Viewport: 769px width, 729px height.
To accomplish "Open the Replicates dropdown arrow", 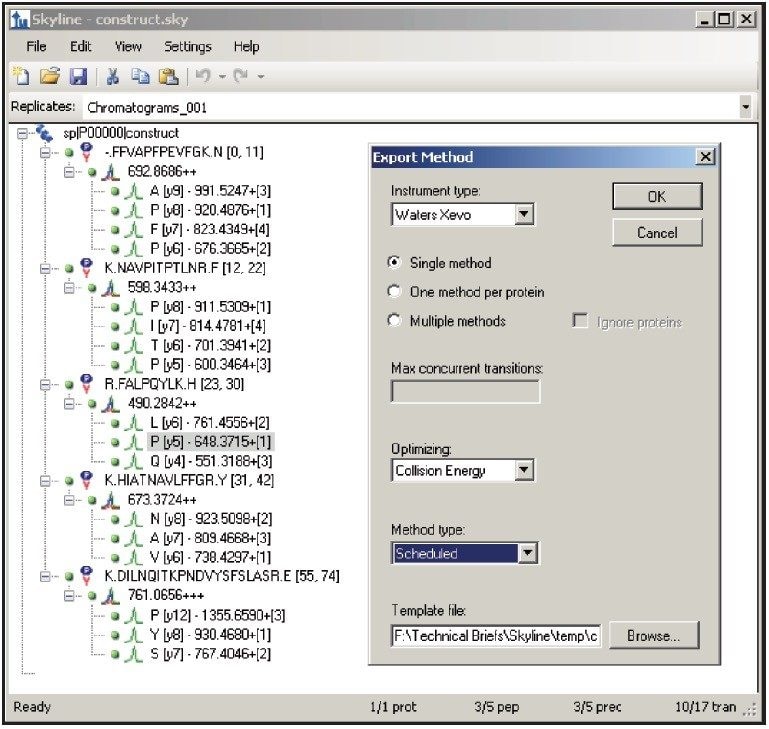I will coord(745,106).
